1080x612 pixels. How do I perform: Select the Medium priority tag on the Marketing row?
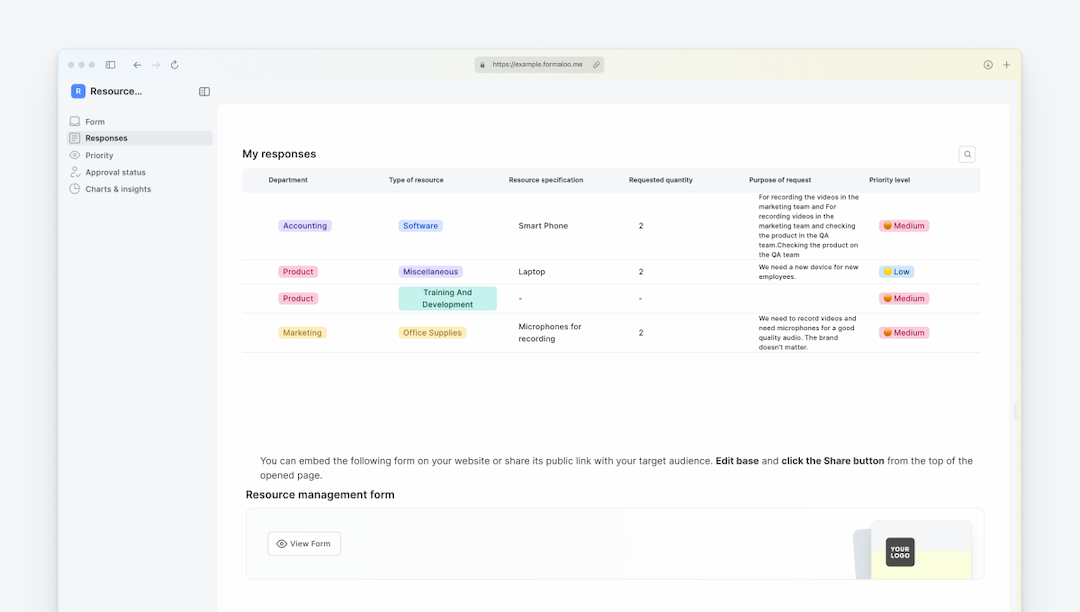pyautogui.click(x=904, y=332)
